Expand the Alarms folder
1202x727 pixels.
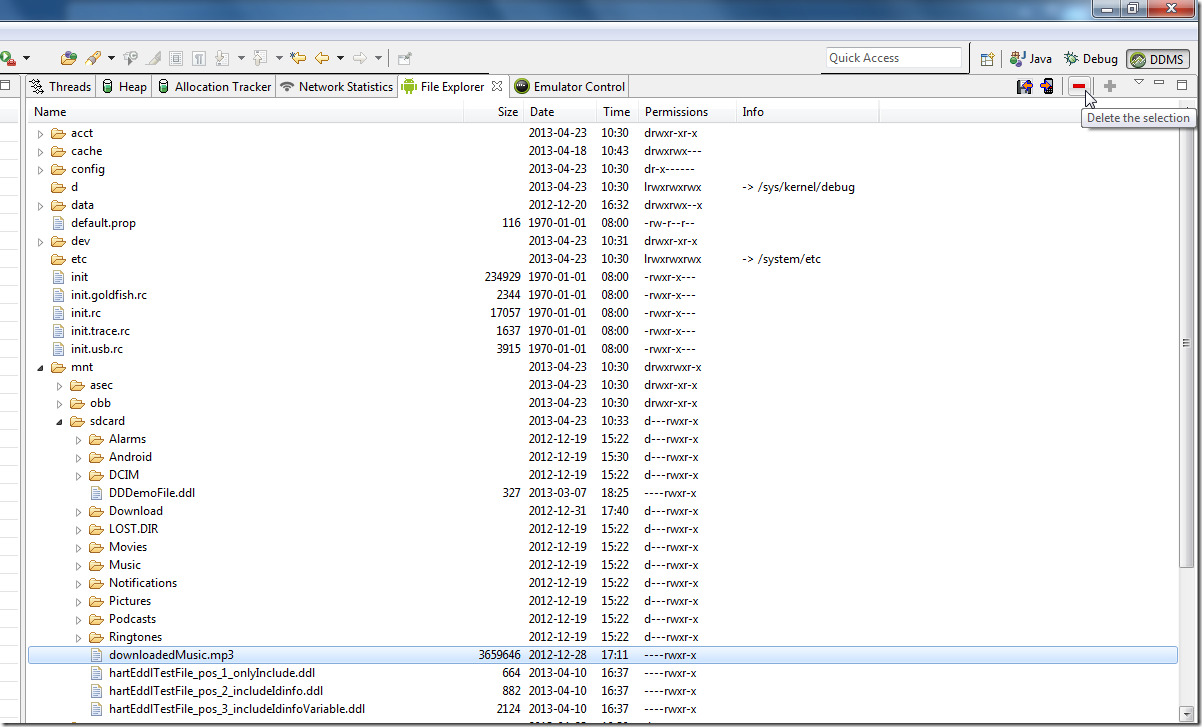(79, 440)
